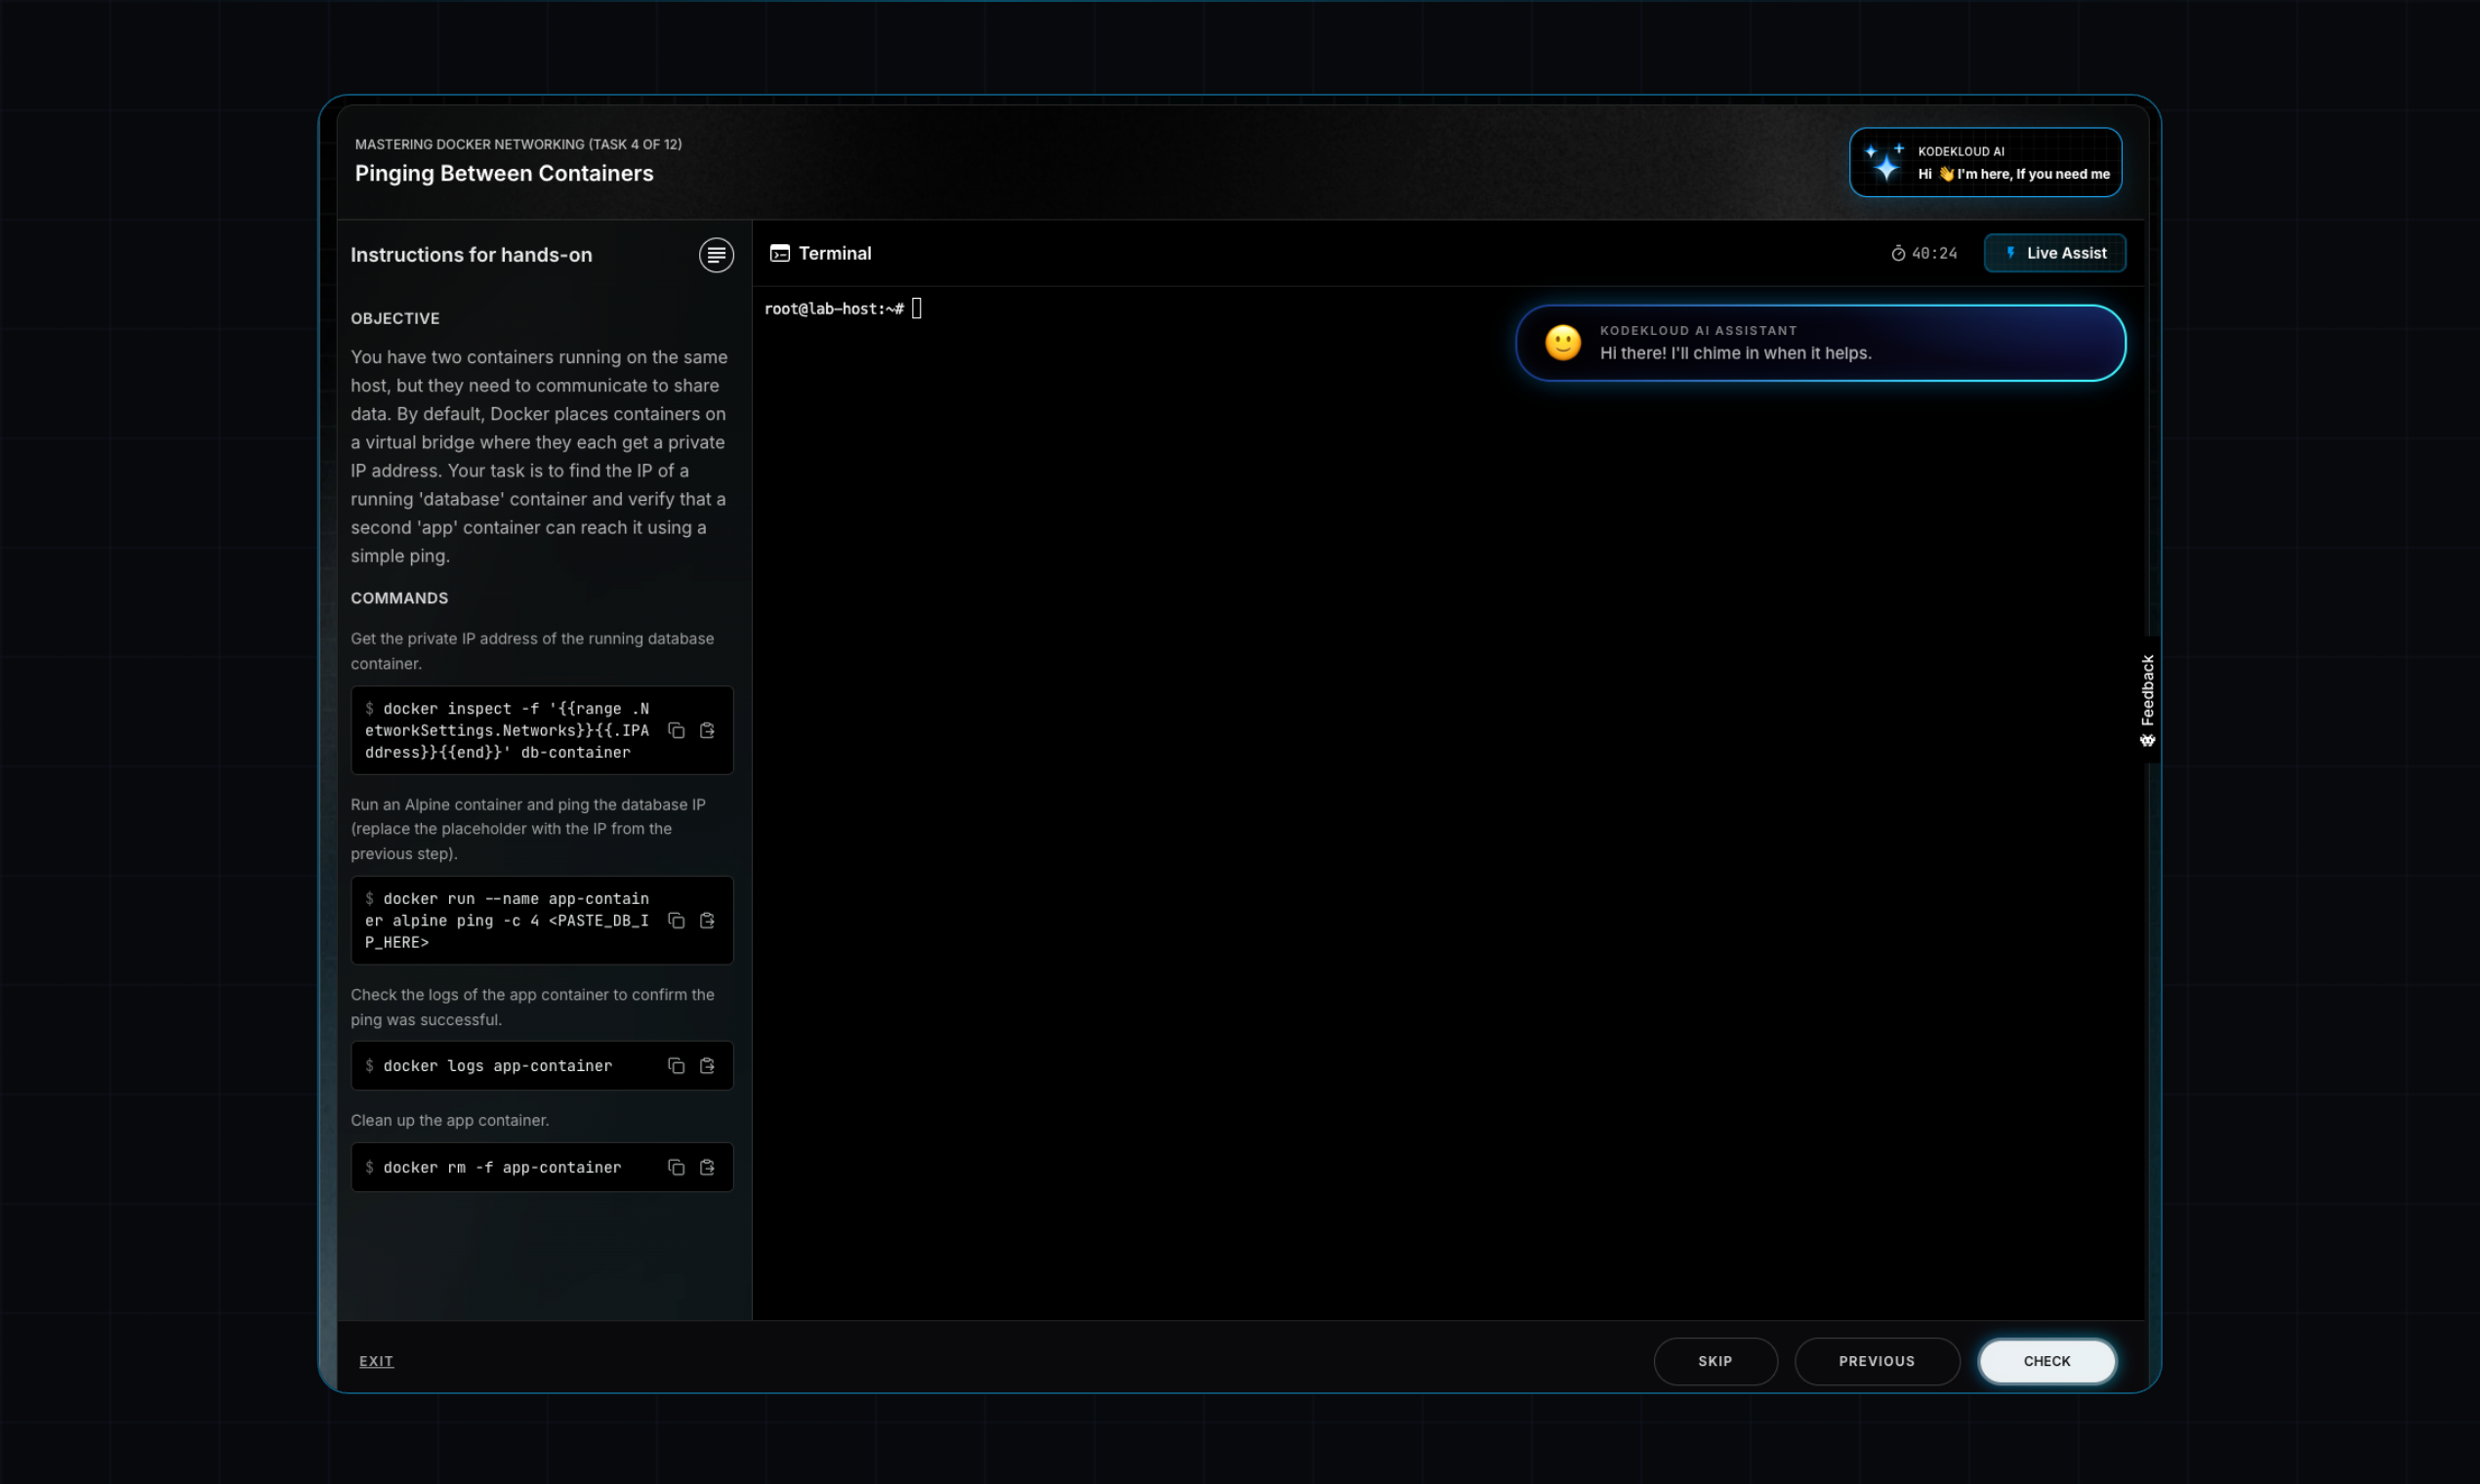Copy the docker logs app-container command
Screen dimensions: 2480x1484
point(676,1066)
